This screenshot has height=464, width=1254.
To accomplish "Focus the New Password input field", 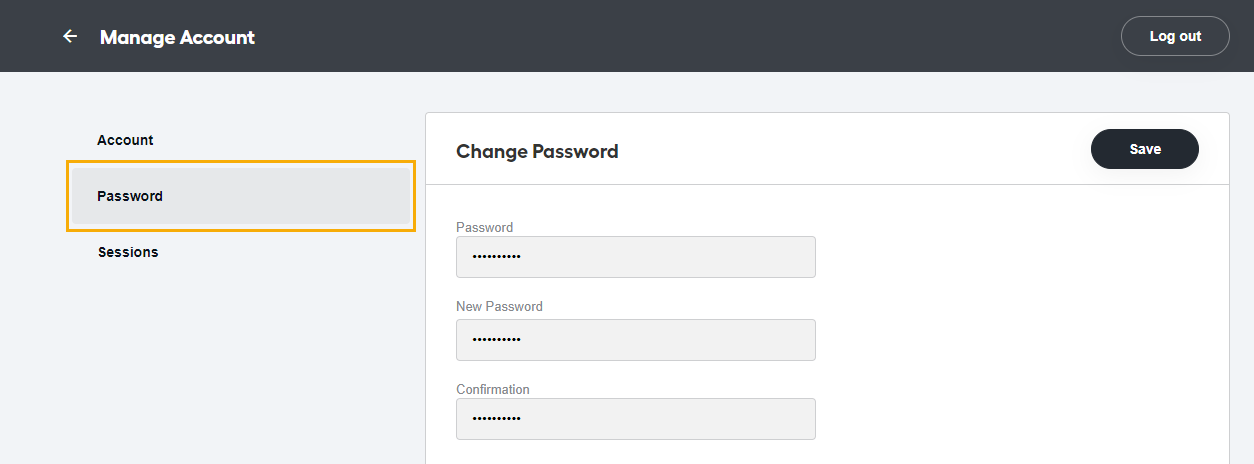I will 636,340.
